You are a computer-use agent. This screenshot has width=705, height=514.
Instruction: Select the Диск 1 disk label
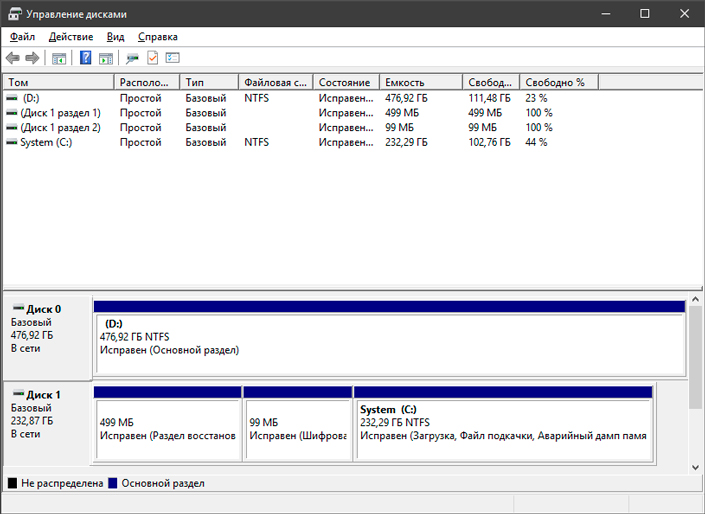click(47, 424)
